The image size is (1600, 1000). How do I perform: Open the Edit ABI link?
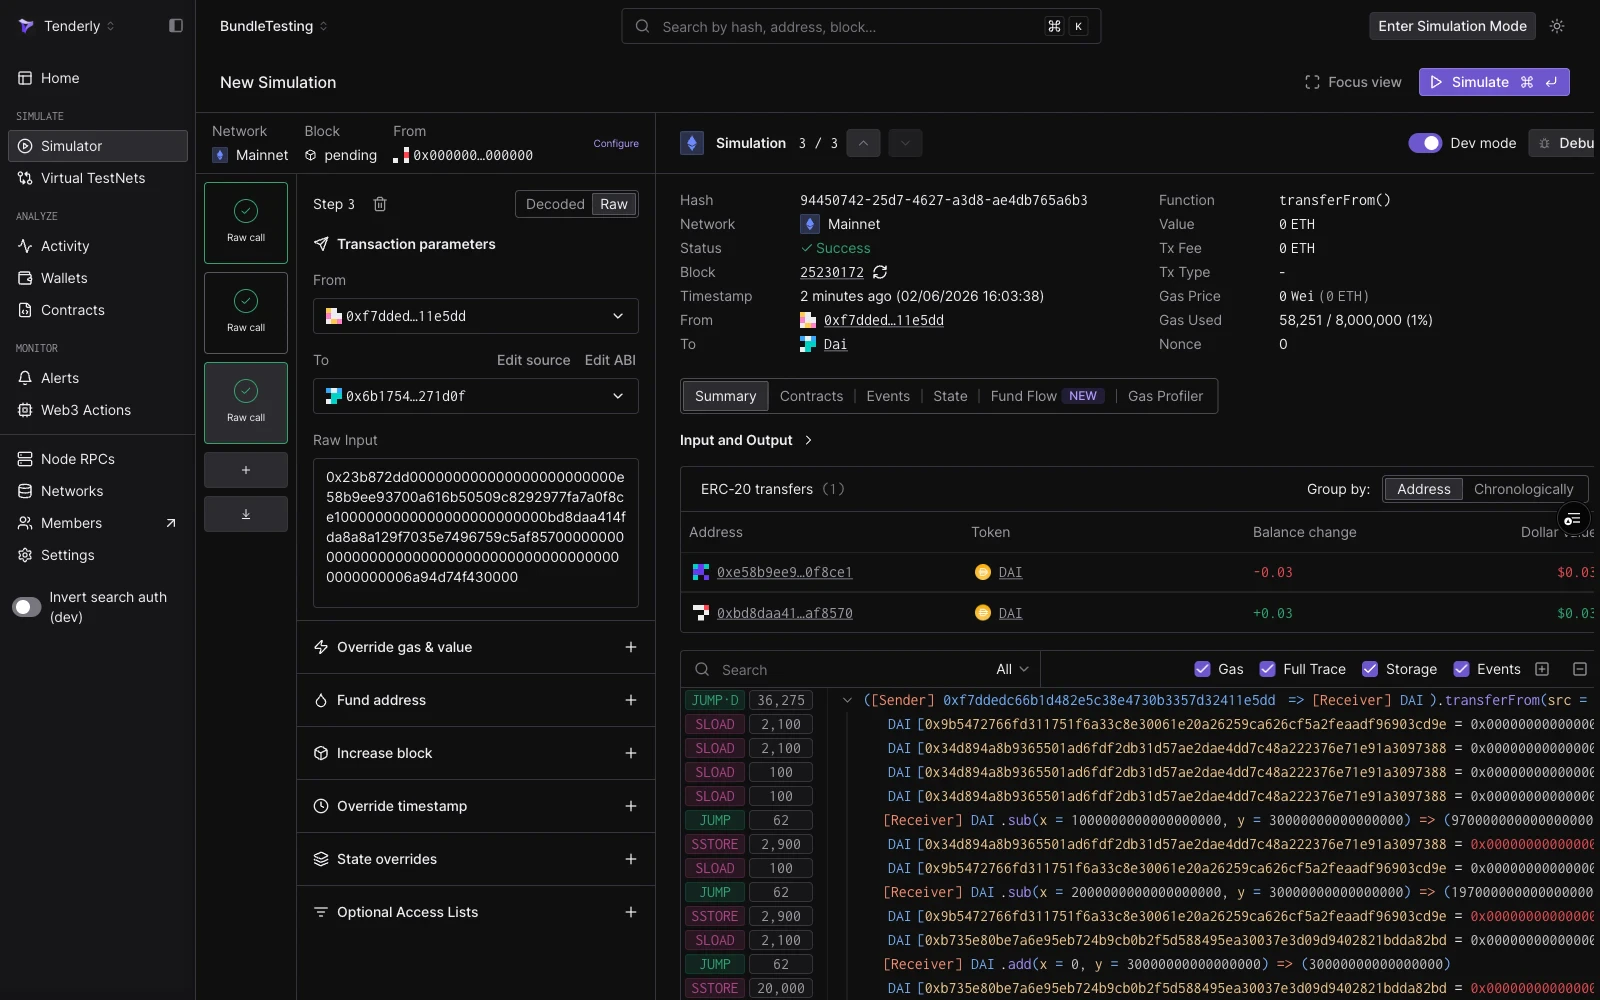point(610,360)
